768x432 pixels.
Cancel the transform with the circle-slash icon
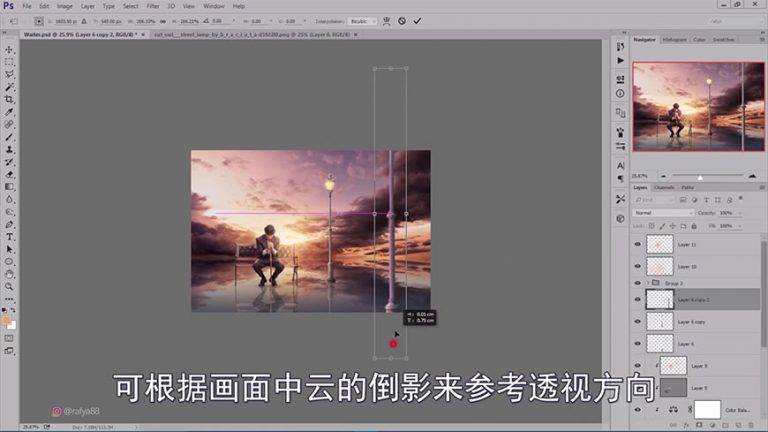[402, 21]
